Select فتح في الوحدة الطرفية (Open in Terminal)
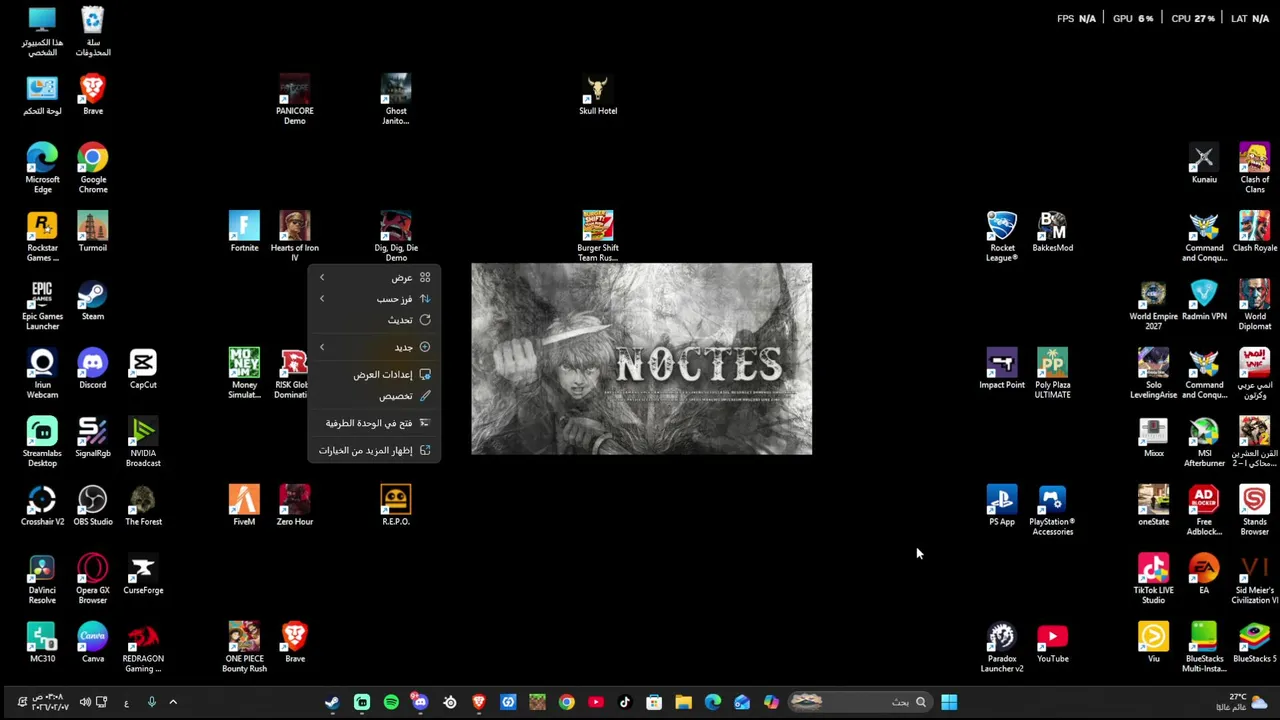Image resolution: width=1280 pixels, height=720 pixels. click(x=374, y=423)
